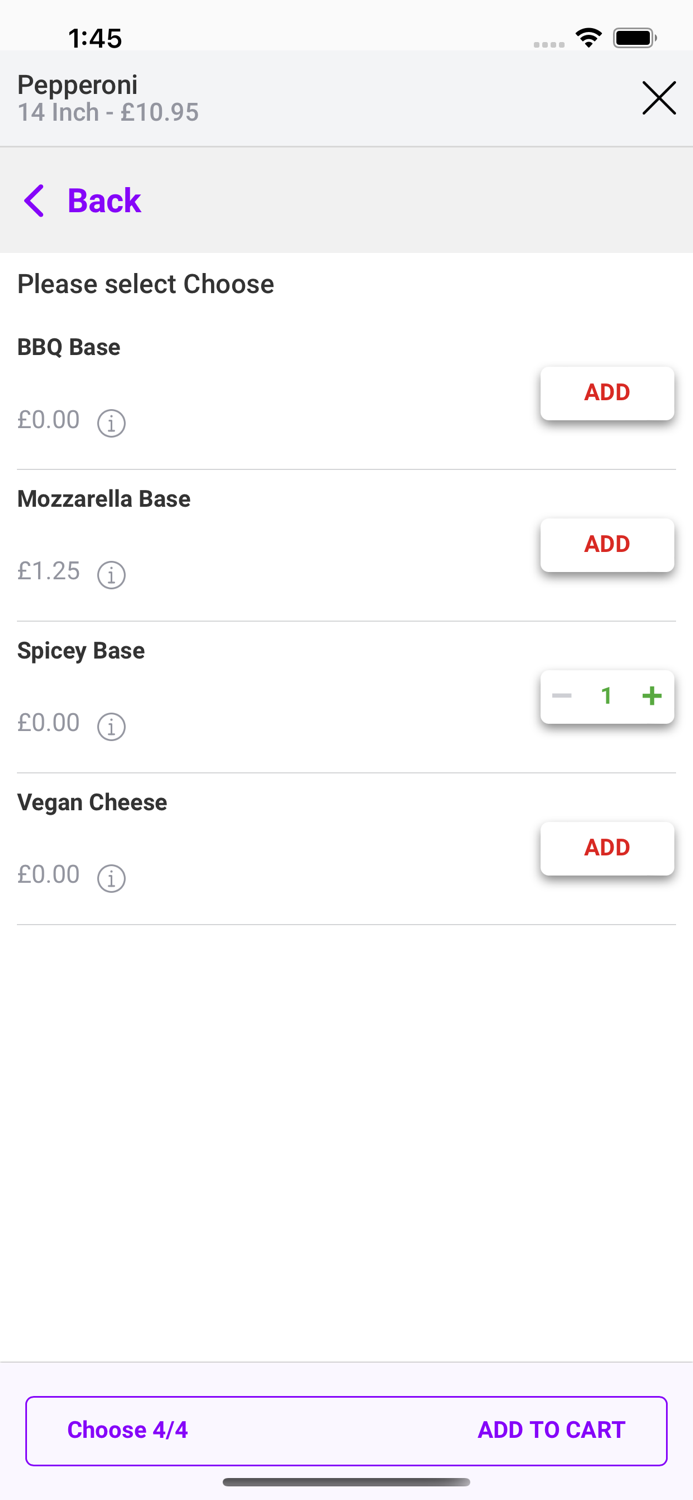
Task: Tap the Pepperoni 14 Inch header title
Action: (107, 98)
